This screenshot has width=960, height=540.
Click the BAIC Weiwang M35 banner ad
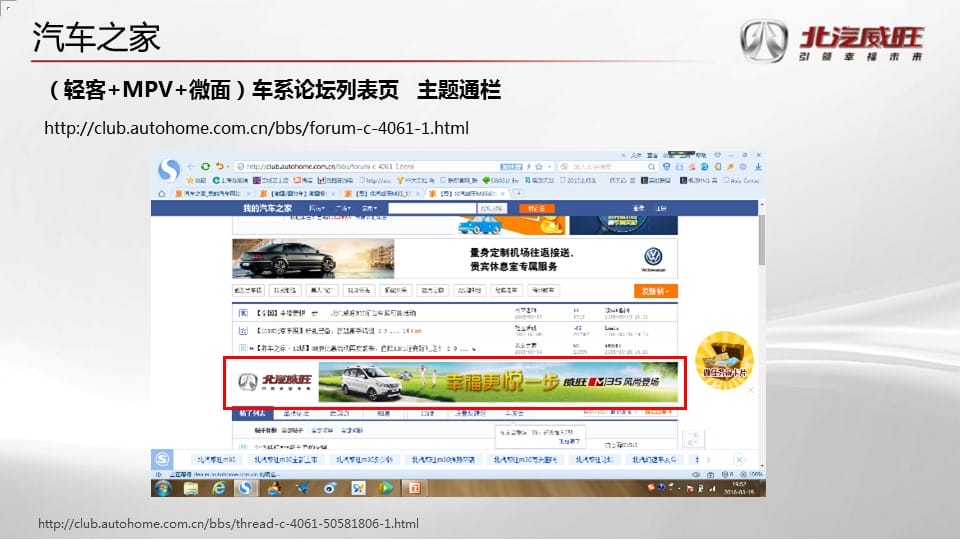pyautogui.click(x=454, y=383)
